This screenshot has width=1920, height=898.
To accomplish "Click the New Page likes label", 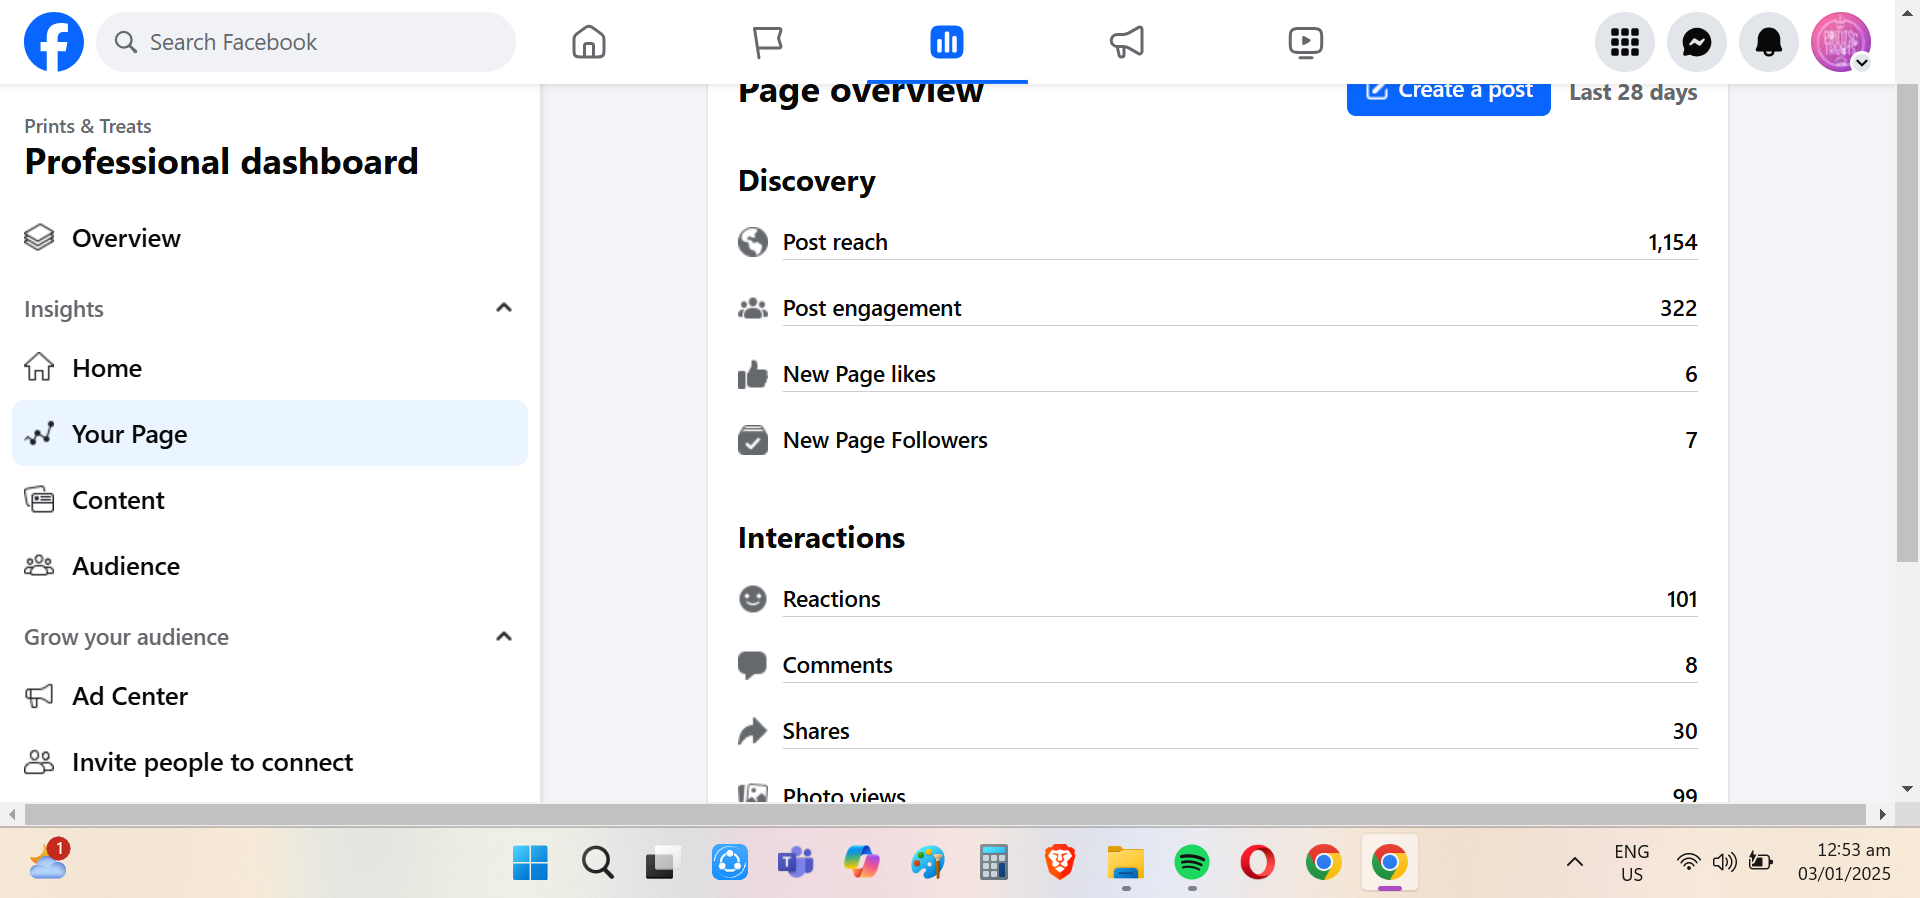I will pos(859,374).
